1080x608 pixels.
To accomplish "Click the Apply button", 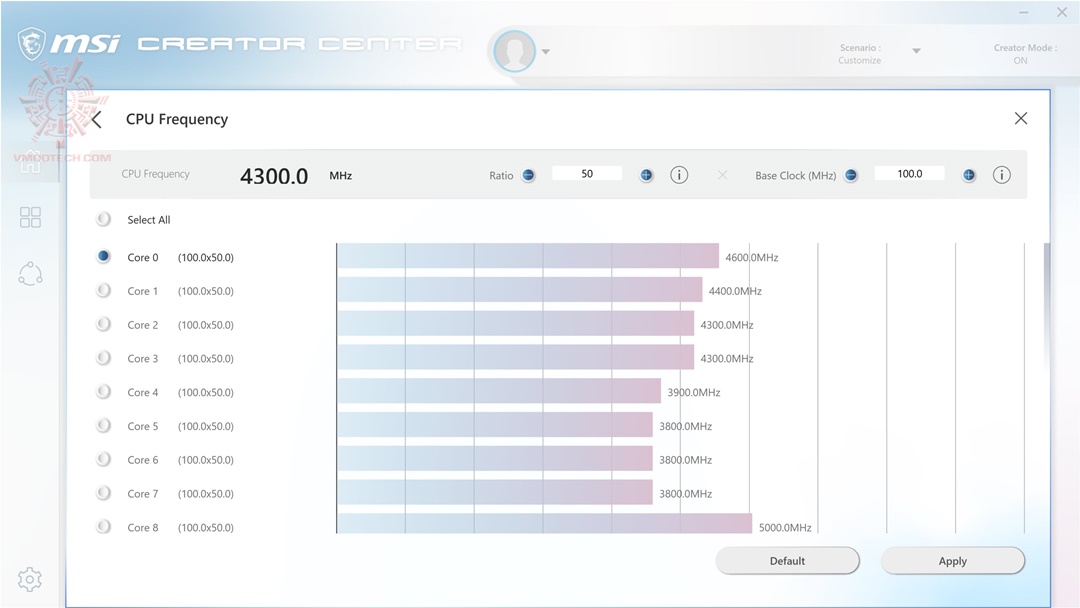I will (953, 560).
